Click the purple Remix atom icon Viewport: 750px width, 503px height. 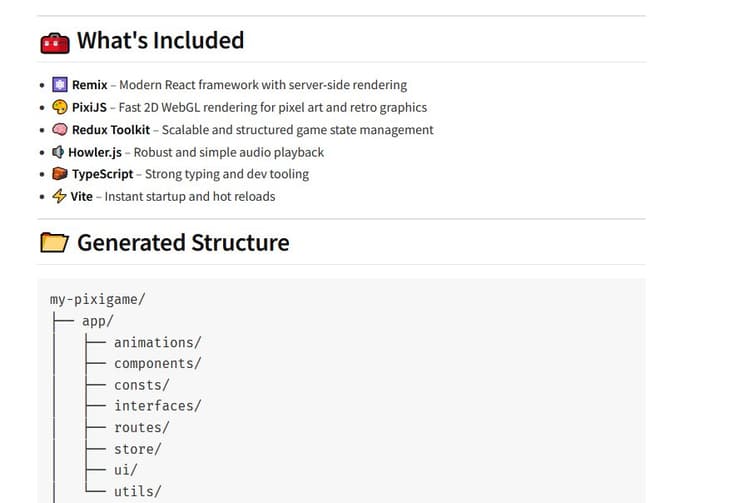pyautogui.click(x=60, y=85)
